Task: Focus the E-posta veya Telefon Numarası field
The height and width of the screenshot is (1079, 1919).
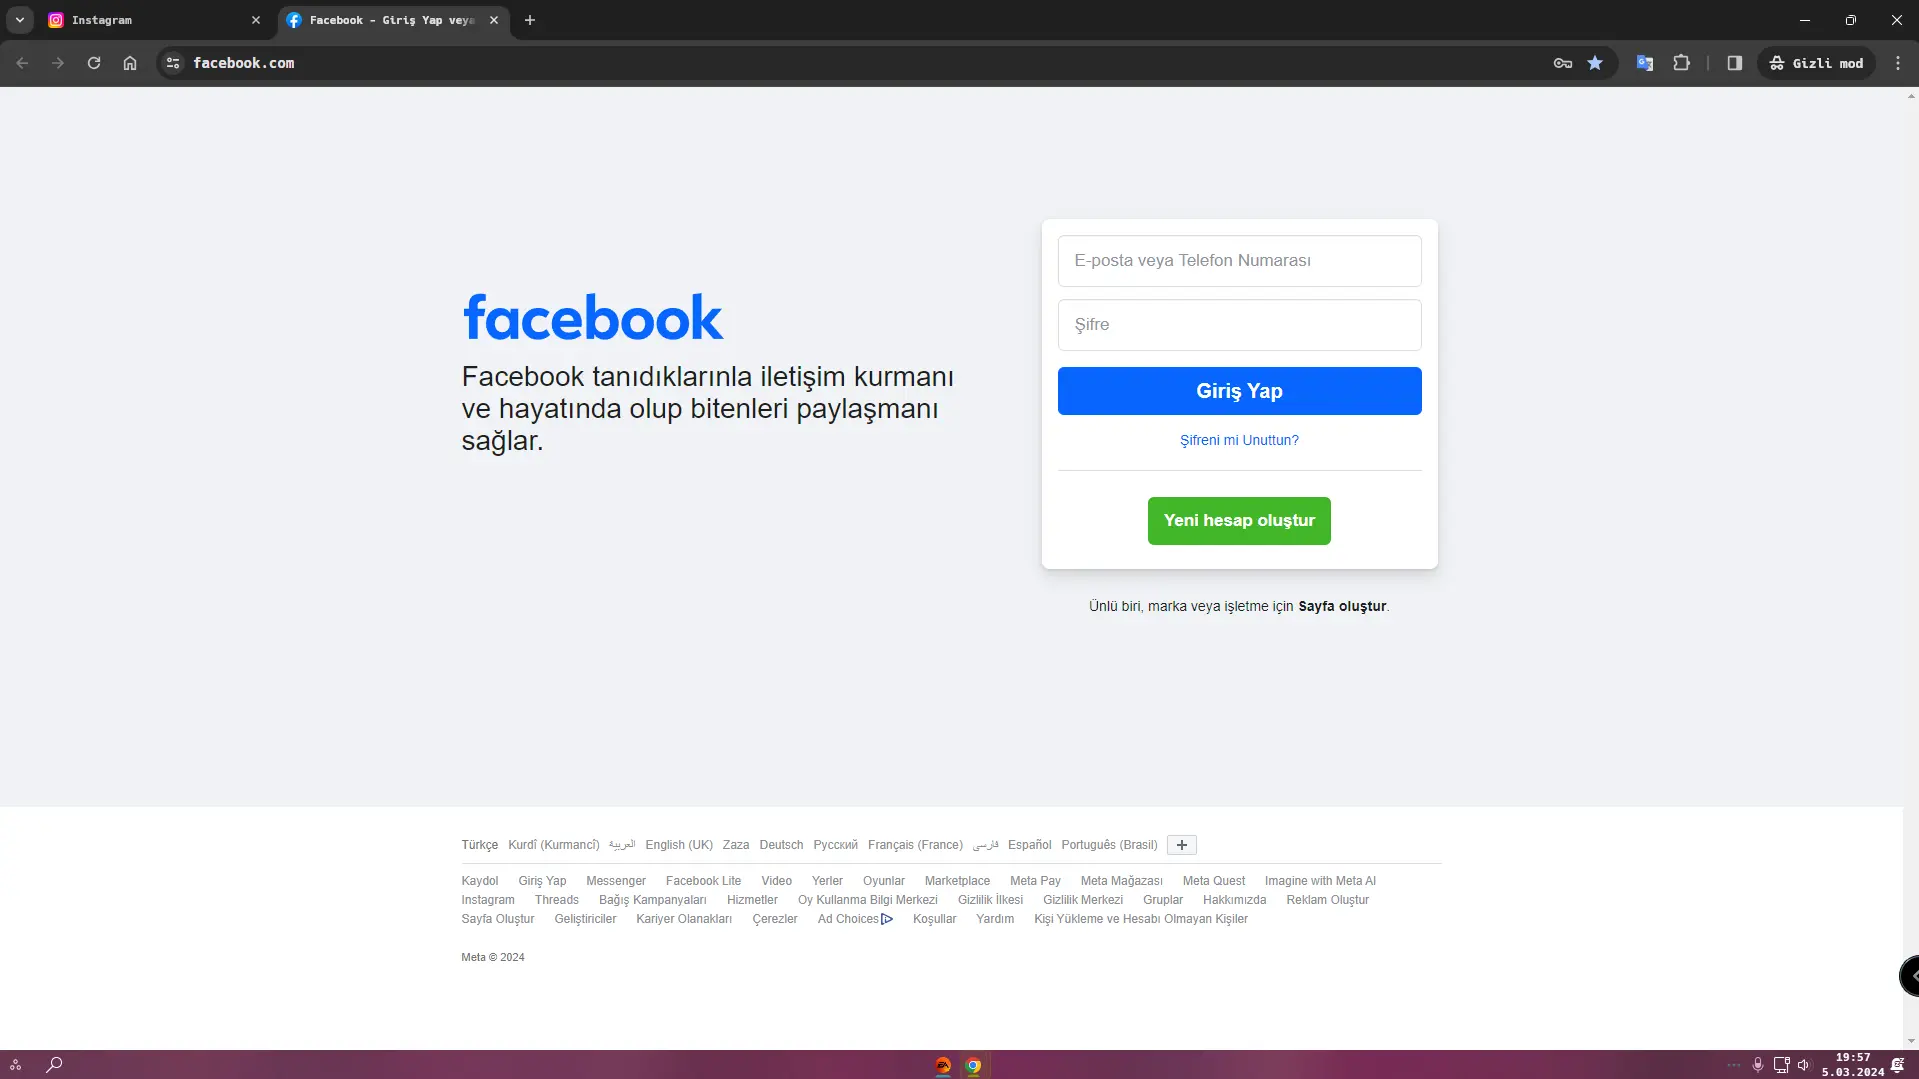Action: tap(1239, 261)
